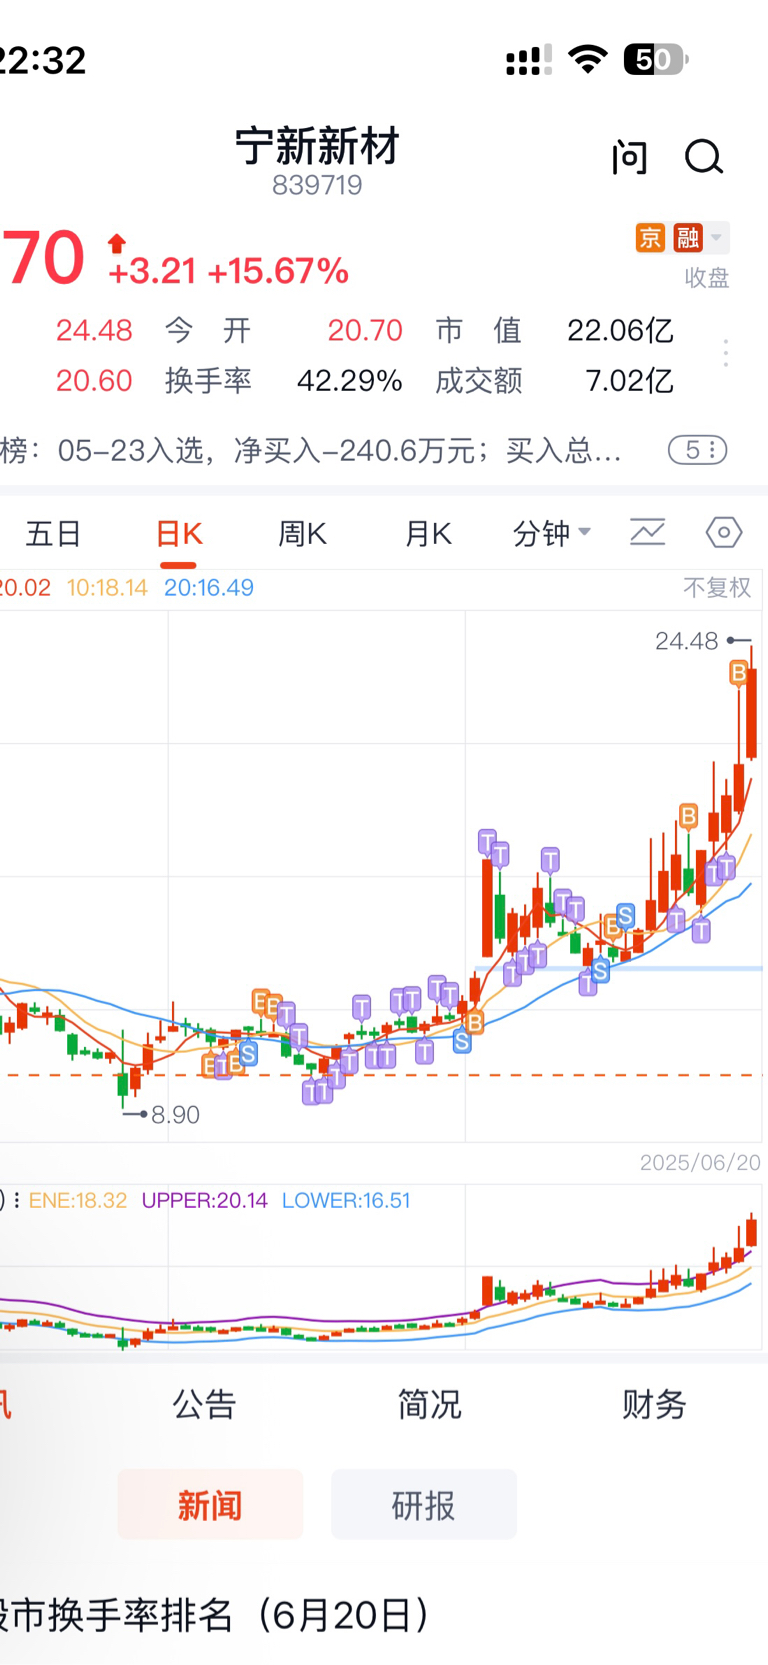Tap the 市值 22.06亿 value
This screenshot has width=768, height=1665.
pyautogui.click(x=620, y=330)
